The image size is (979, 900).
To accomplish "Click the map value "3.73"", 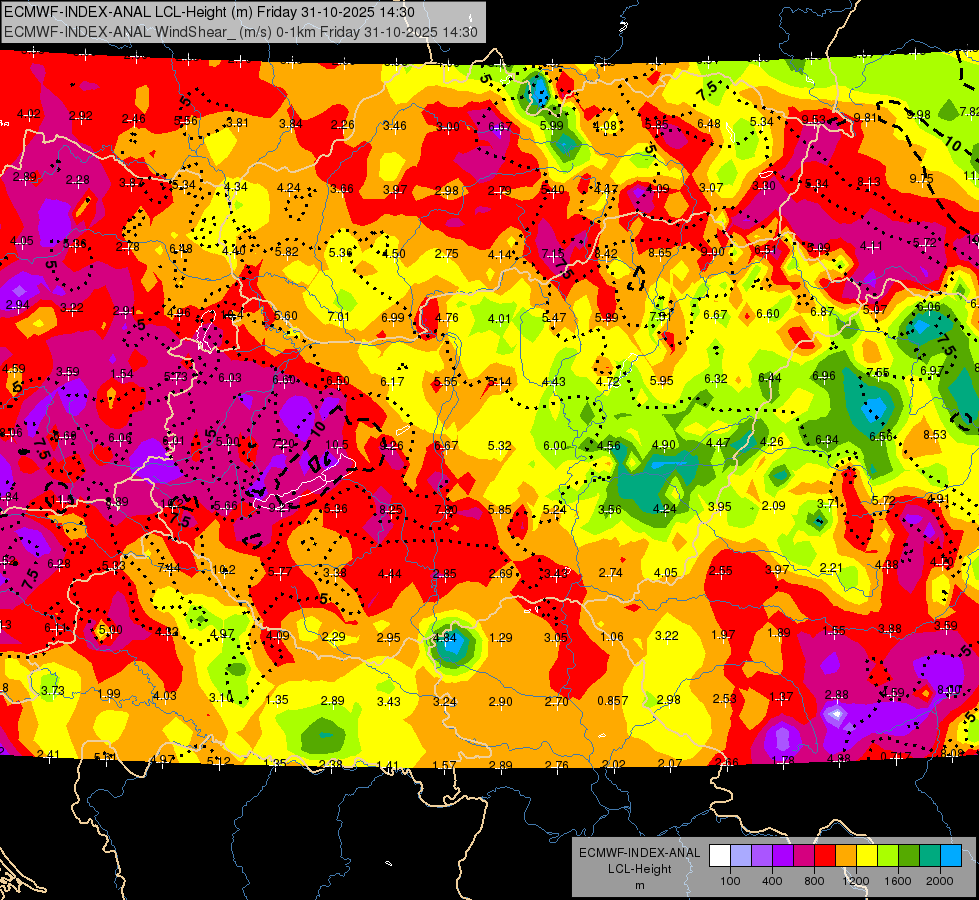I will [x=53, y=690].
